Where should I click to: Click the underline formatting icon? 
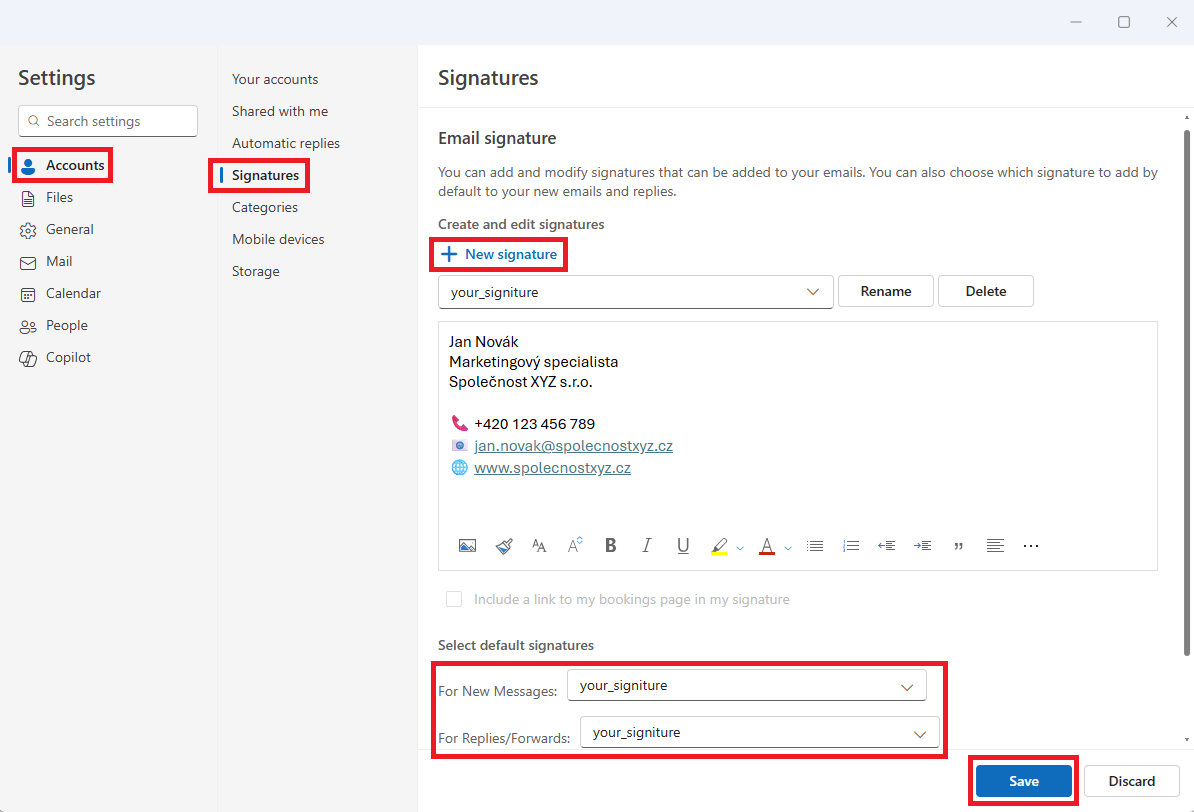[x=683, y=546]
